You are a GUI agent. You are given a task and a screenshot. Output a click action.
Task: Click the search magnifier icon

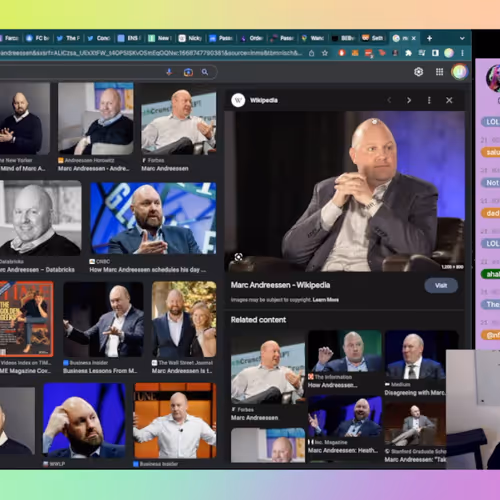pos(205,72)
